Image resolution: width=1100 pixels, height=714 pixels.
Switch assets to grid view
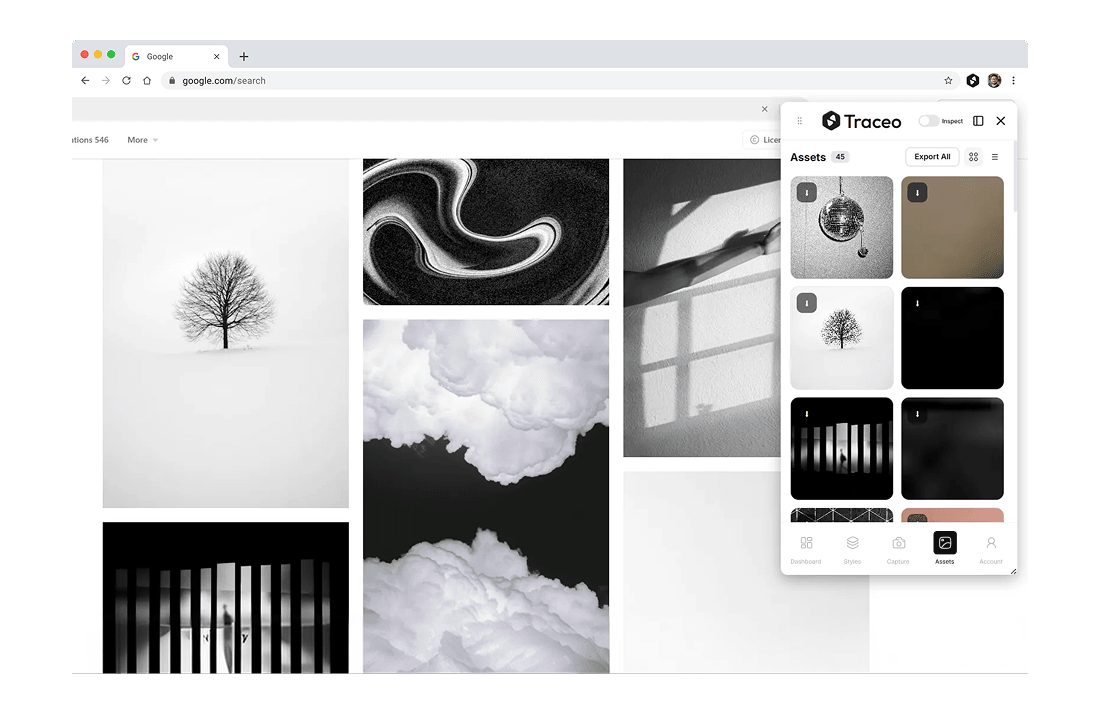pyautogui.click(x=973, y=157)
